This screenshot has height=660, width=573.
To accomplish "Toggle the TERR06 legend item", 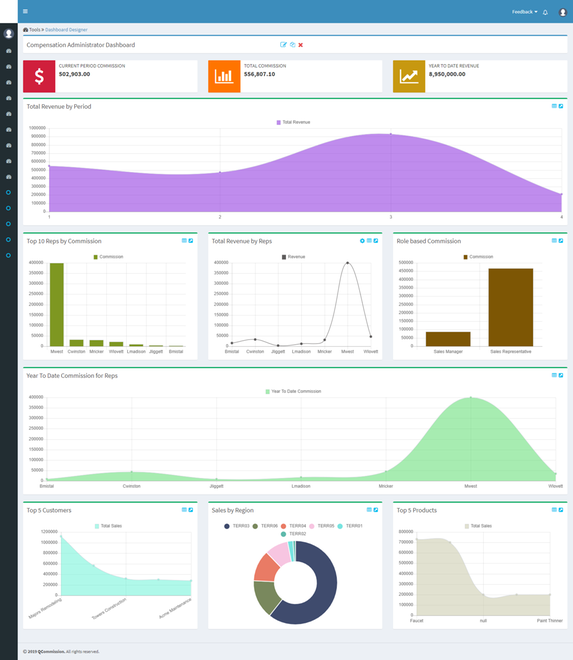I will (x=265, y=526).
